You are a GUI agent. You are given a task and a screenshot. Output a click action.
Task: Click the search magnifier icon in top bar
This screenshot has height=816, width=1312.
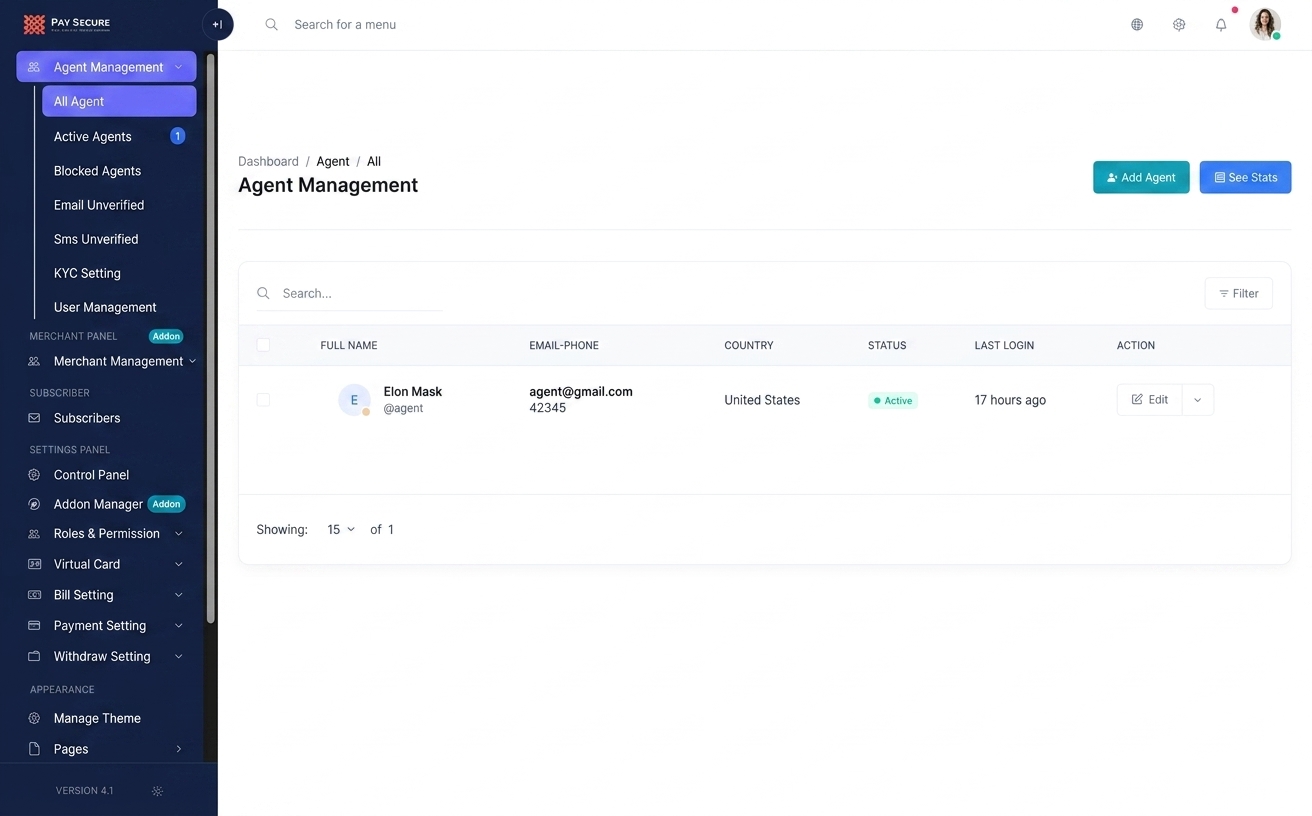click(x=271, y=24)
